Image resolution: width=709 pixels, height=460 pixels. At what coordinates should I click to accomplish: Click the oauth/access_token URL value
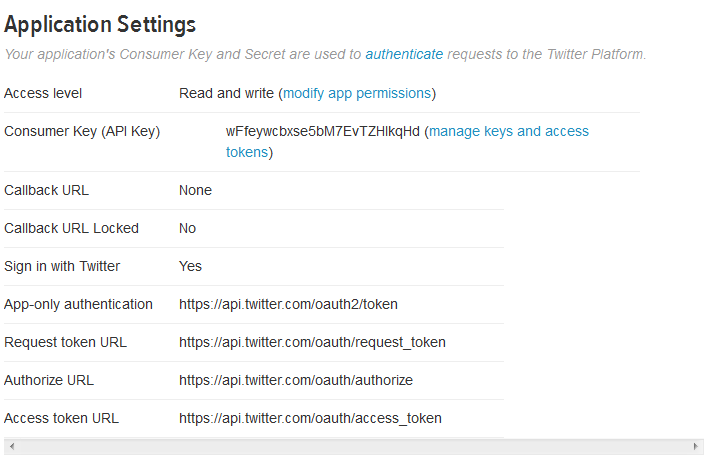pos(310,418)
